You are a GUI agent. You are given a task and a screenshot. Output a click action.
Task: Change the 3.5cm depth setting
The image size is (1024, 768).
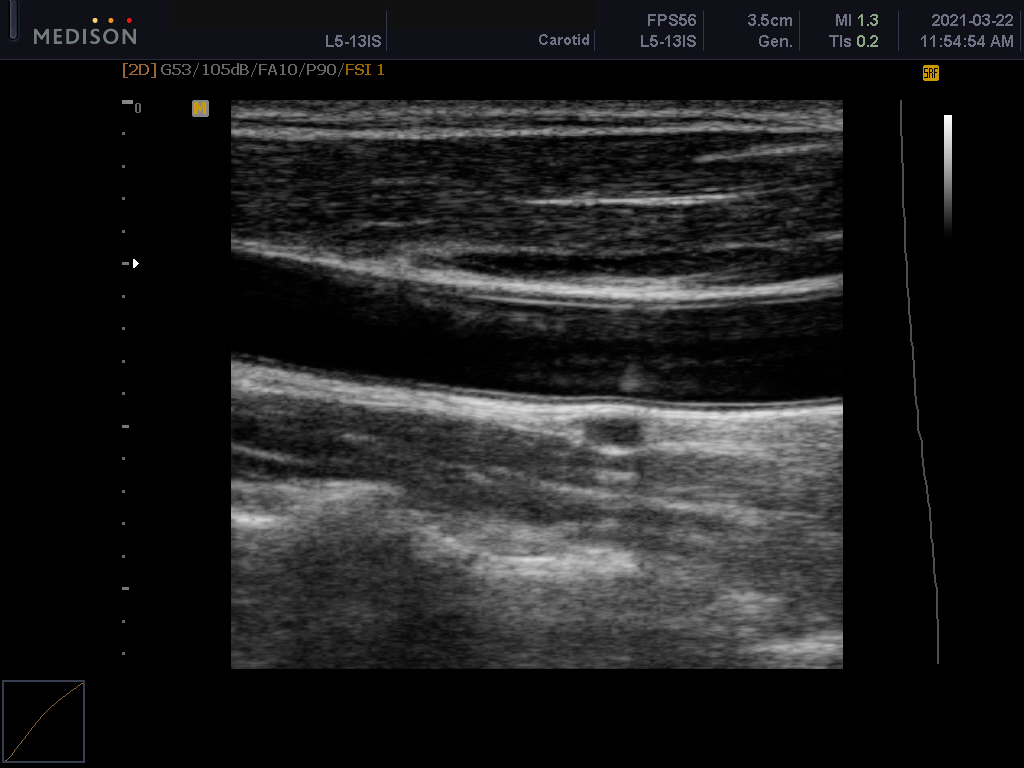(769, 21)
